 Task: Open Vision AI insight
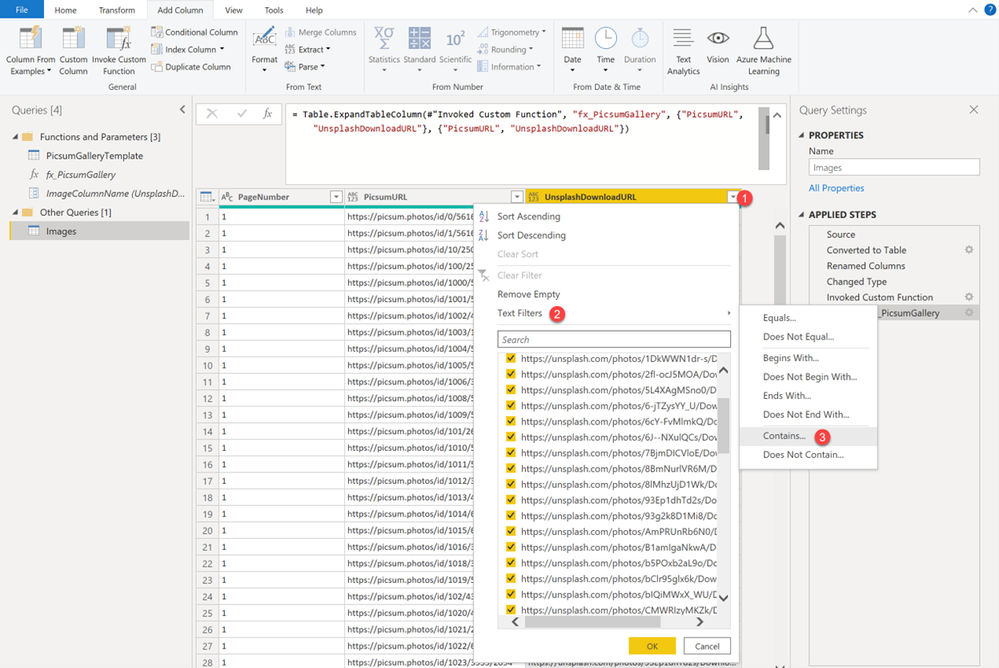coord(717,46)
